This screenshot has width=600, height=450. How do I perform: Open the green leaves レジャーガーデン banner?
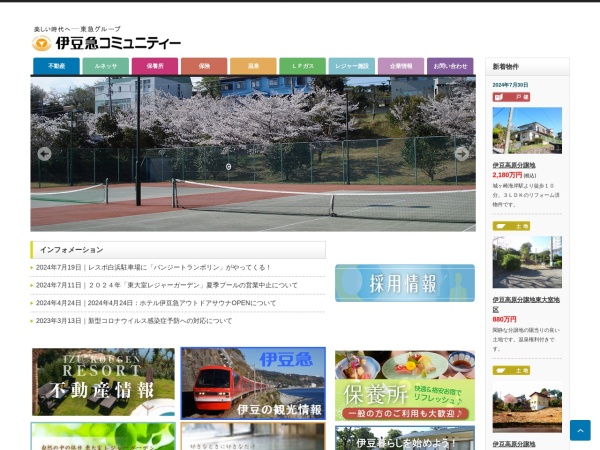pyautogui.click(x=103, y=436)
